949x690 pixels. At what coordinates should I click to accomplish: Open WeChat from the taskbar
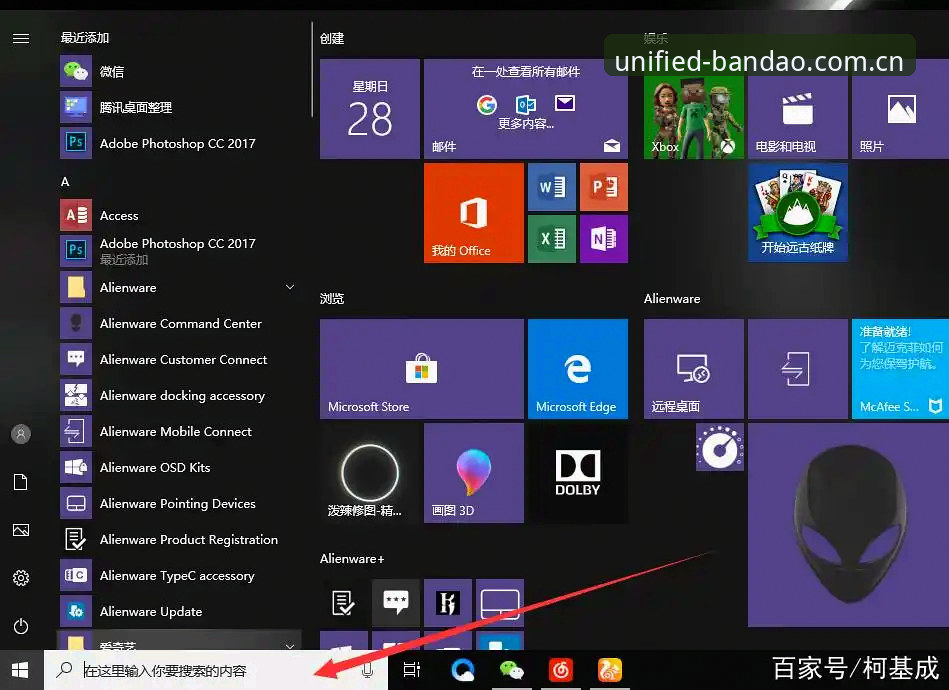(512, 670)
